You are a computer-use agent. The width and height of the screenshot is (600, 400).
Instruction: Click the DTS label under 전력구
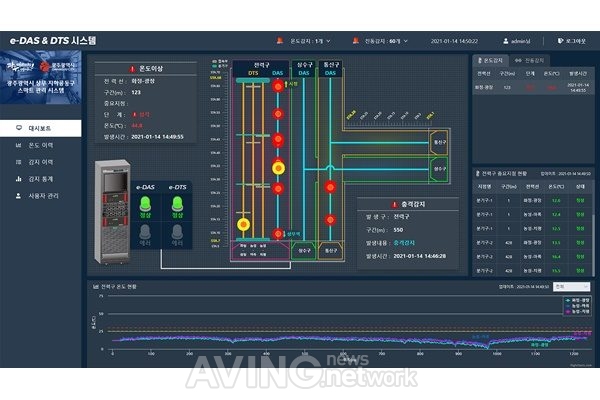253,73
